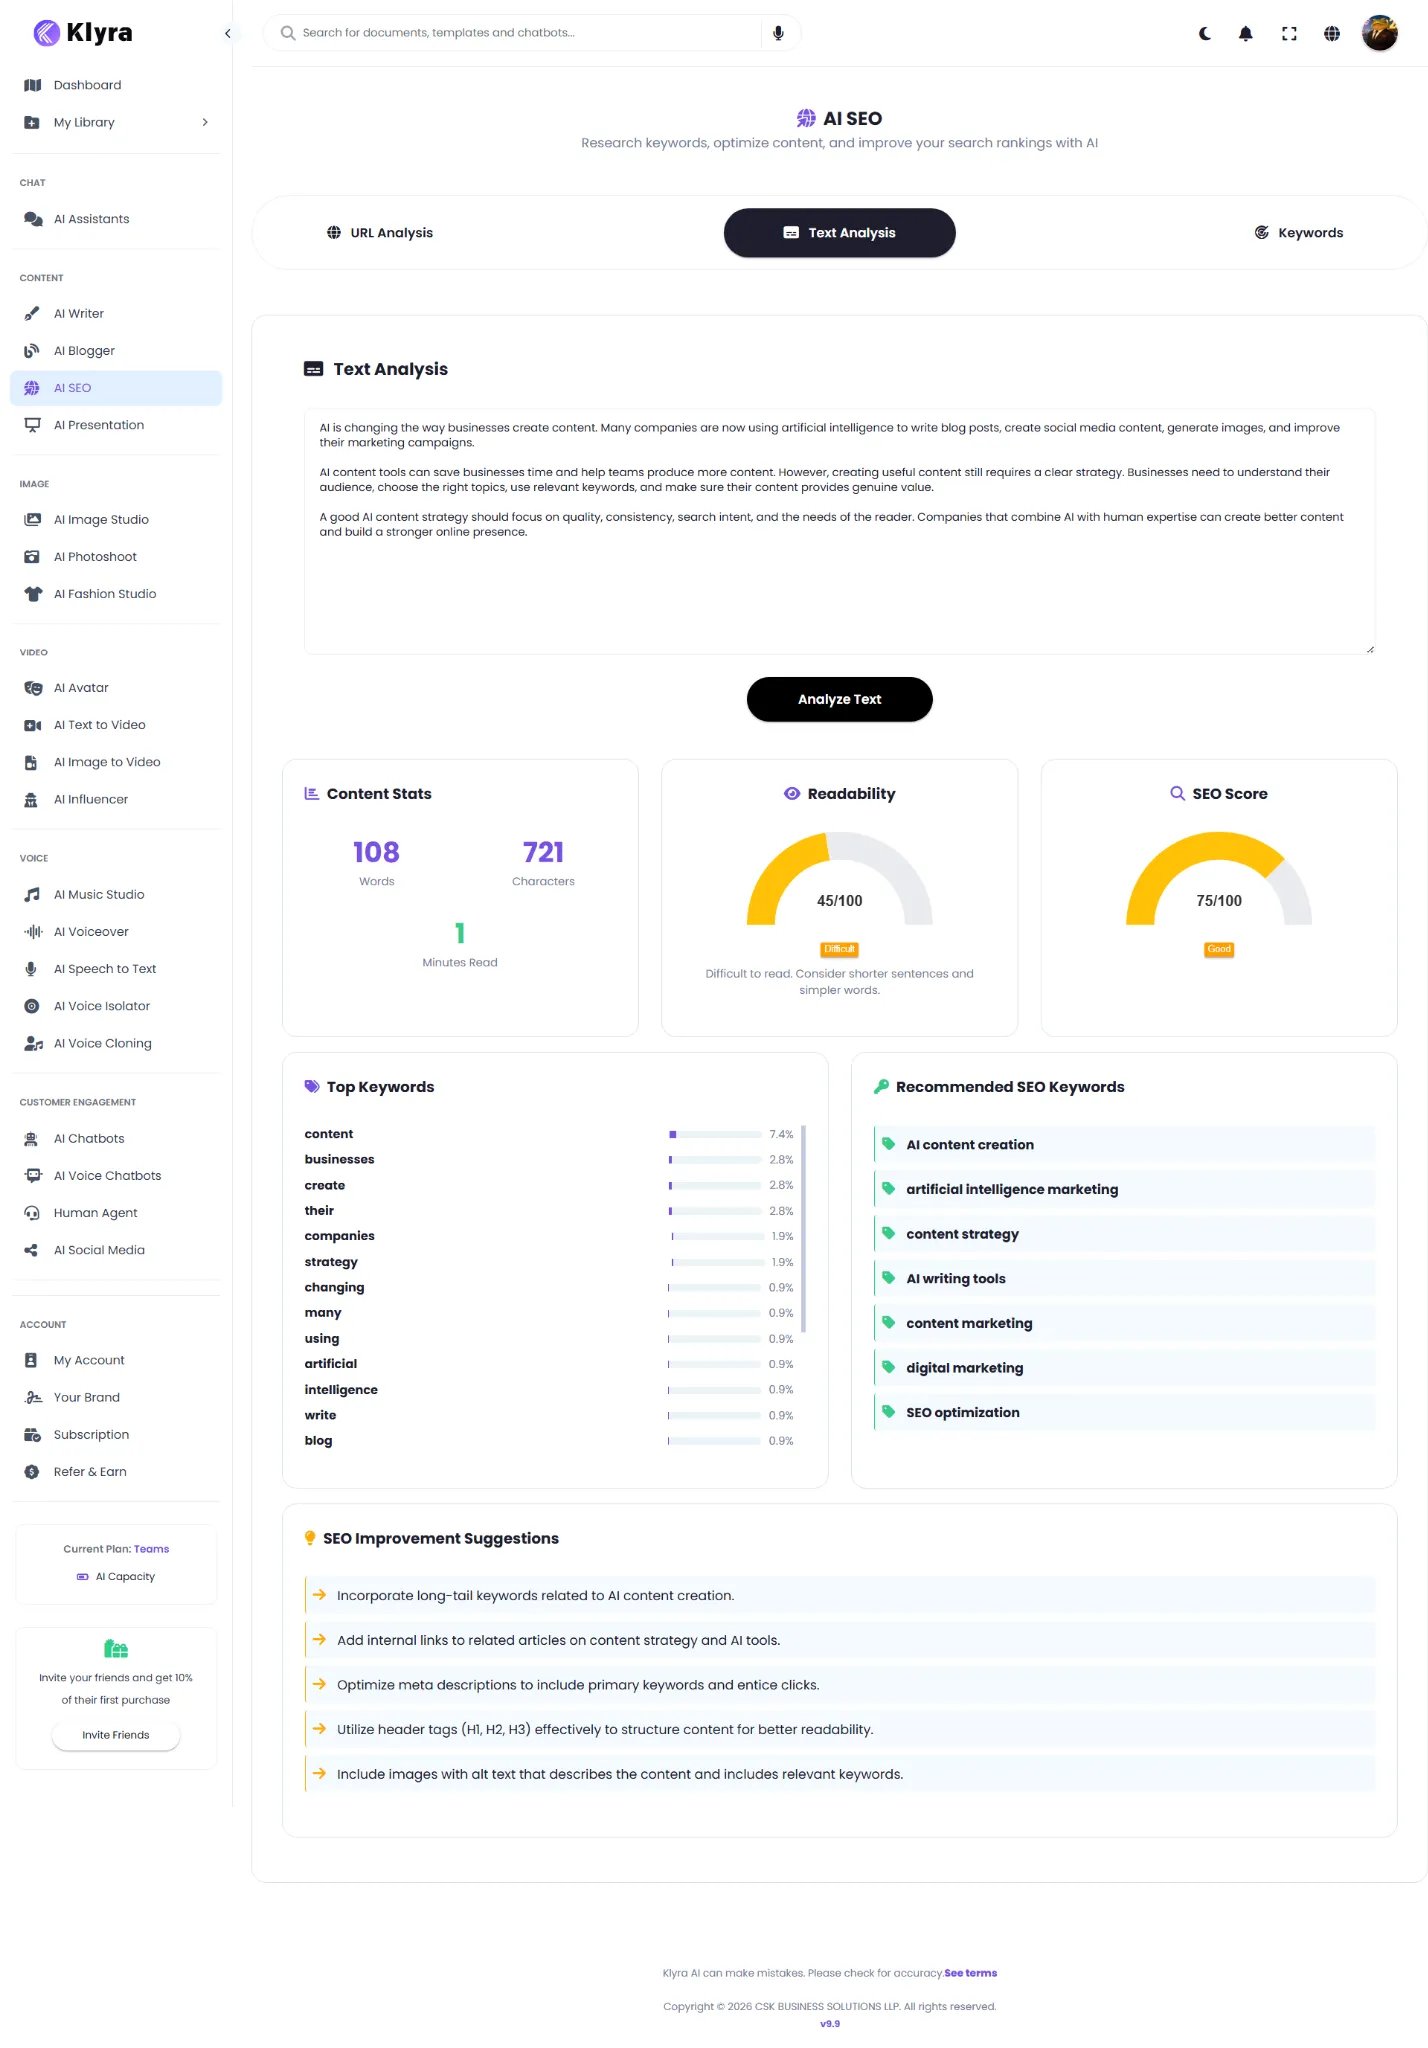1428x2048 pixels.
Task: Enter fullscreen mode icon
Action: 1289,33
